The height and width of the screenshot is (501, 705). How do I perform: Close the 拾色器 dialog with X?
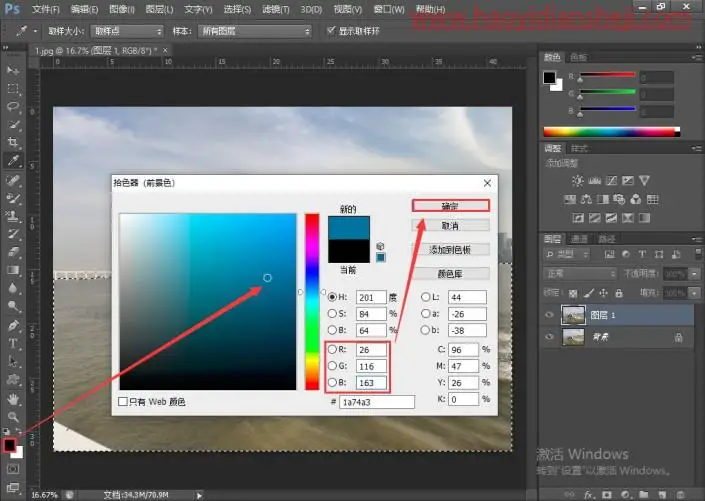point(487,183)
